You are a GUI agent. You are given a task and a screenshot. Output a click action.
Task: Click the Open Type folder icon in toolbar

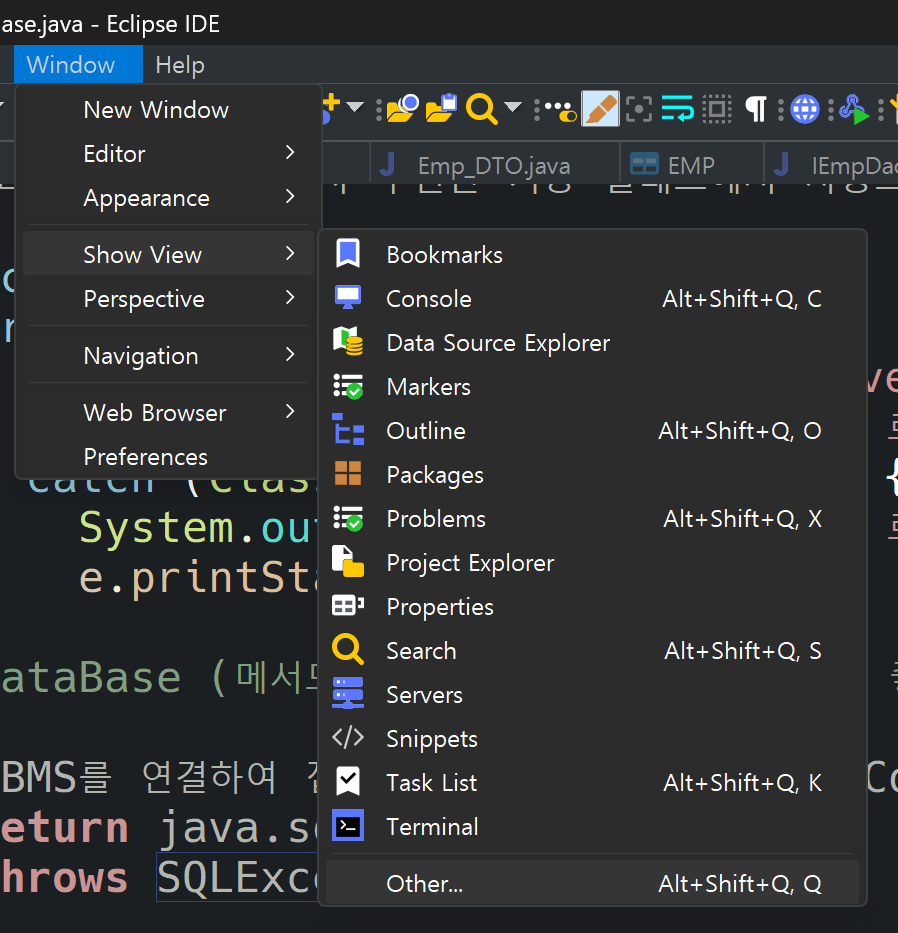click(402, 109)
